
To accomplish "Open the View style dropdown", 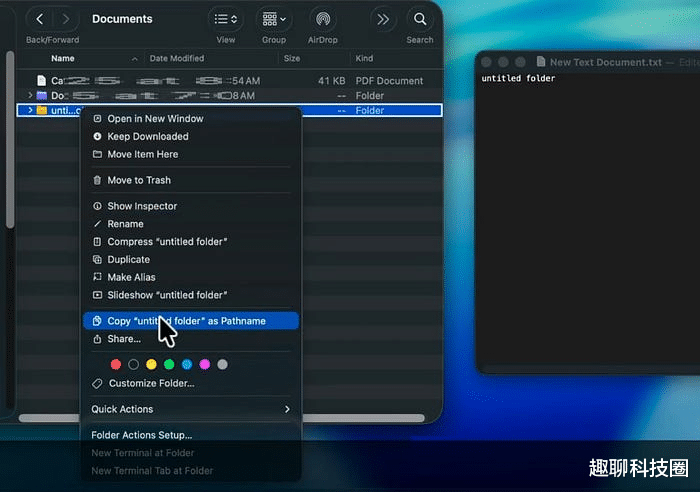I will click(x=226, y=19).
